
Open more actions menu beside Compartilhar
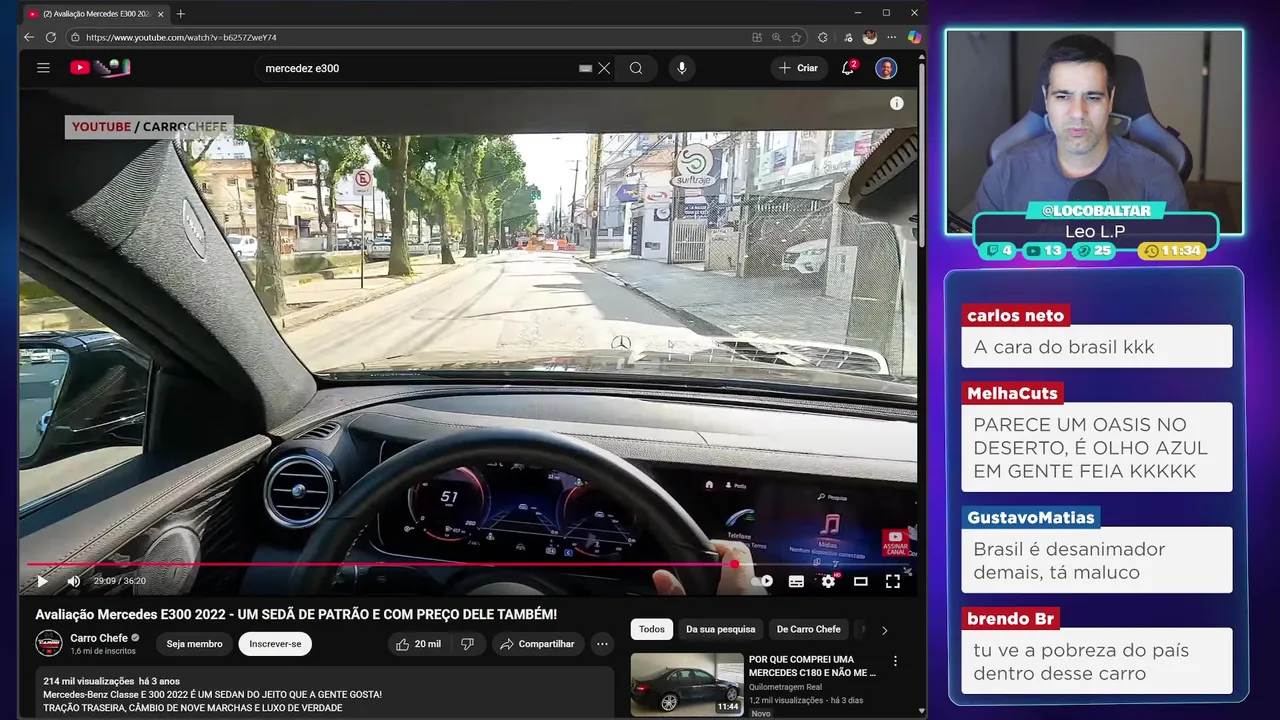pyautogui.click(x=602, y=644)
